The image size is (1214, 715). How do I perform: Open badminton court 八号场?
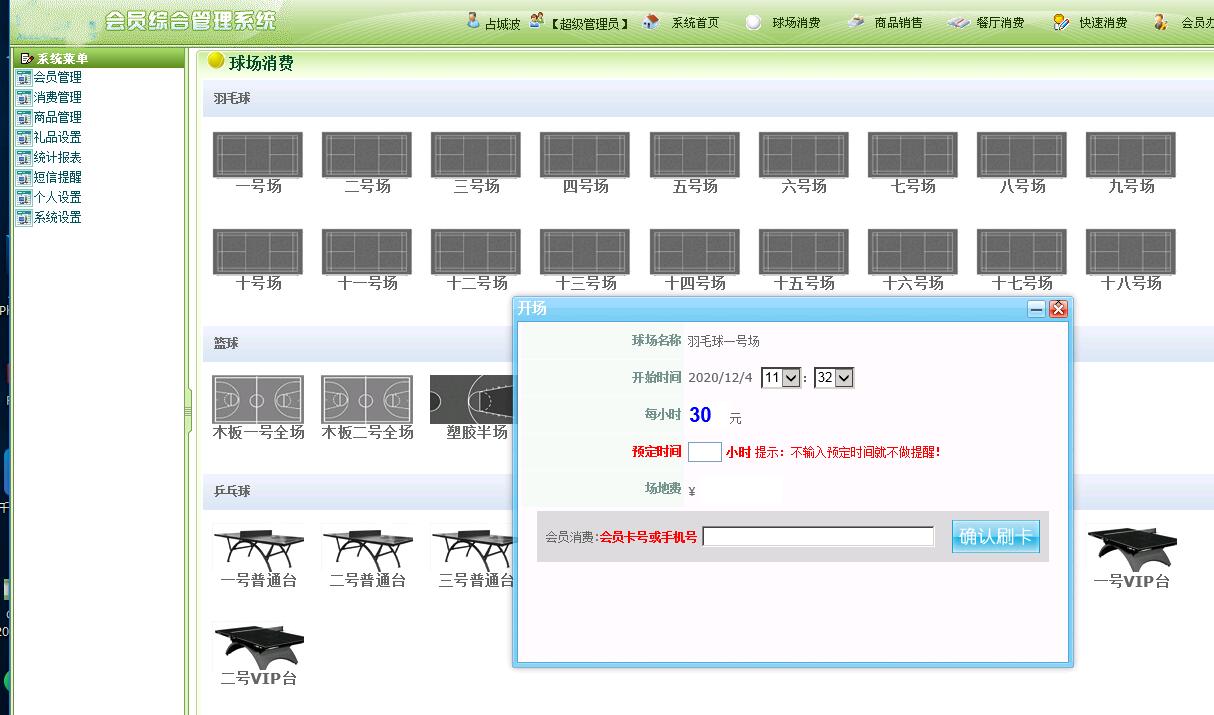point(1022,163)
